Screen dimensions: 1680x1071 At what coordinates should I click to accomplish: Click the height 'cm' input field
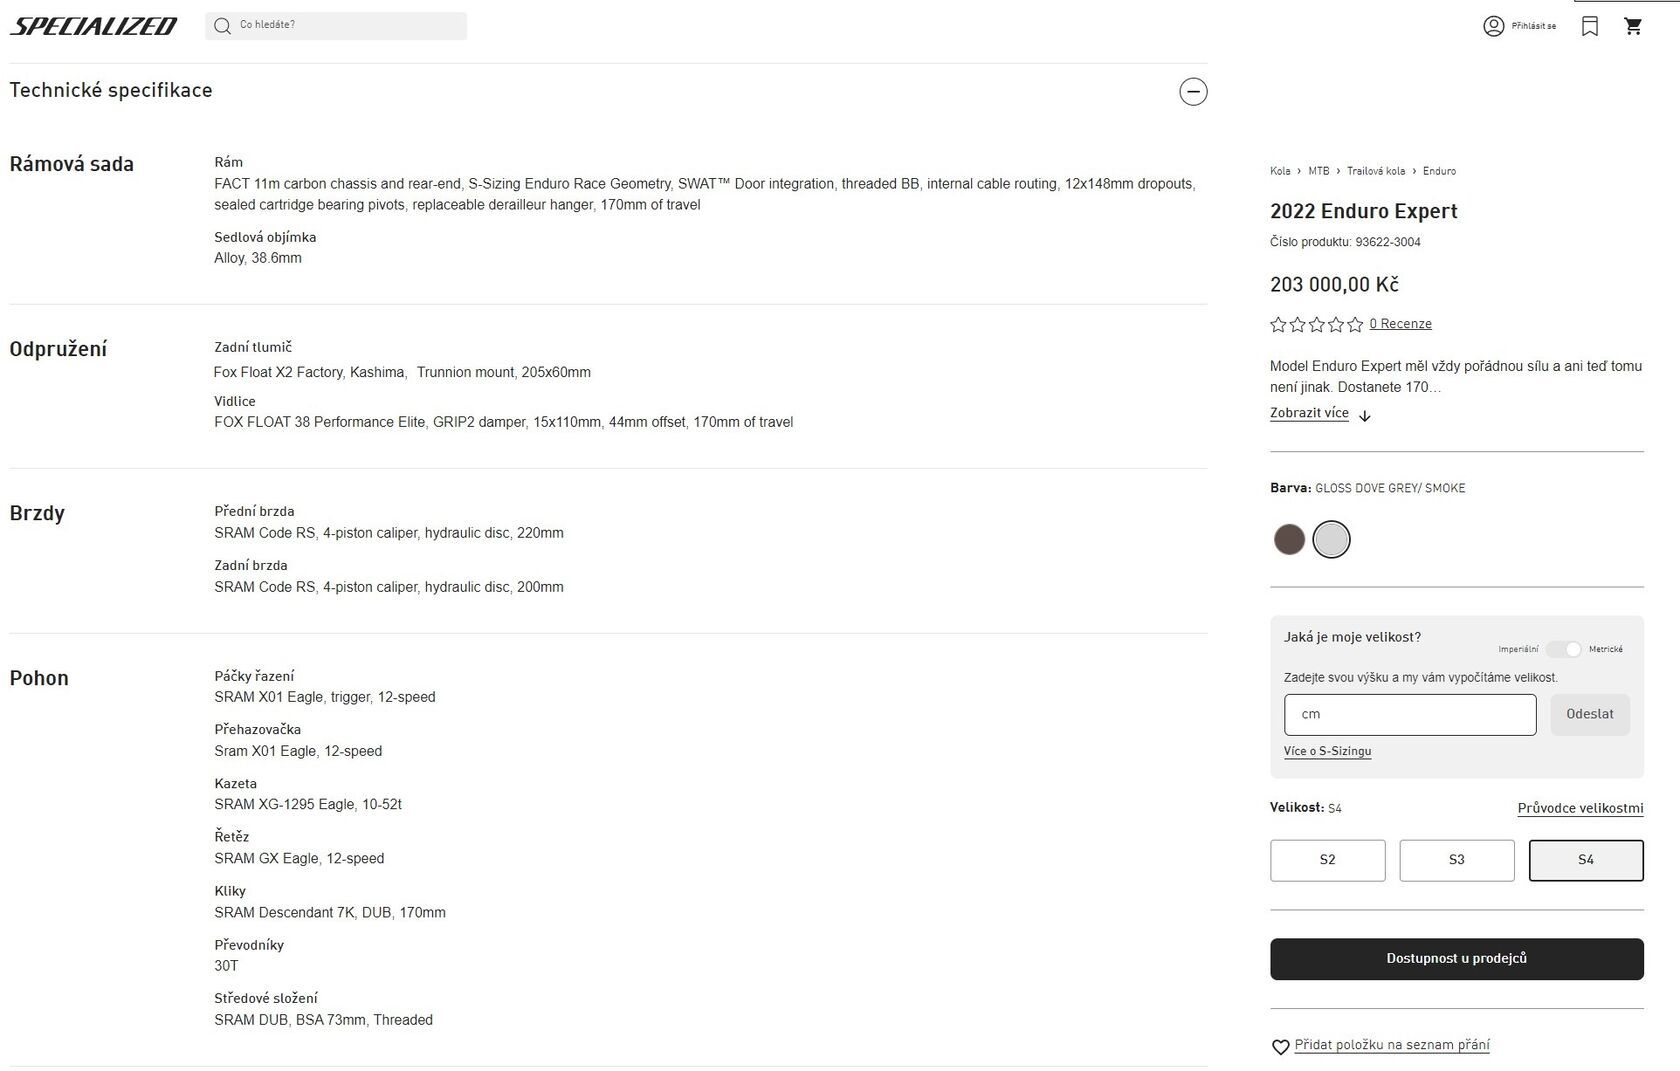click(x=1410, y=715)
